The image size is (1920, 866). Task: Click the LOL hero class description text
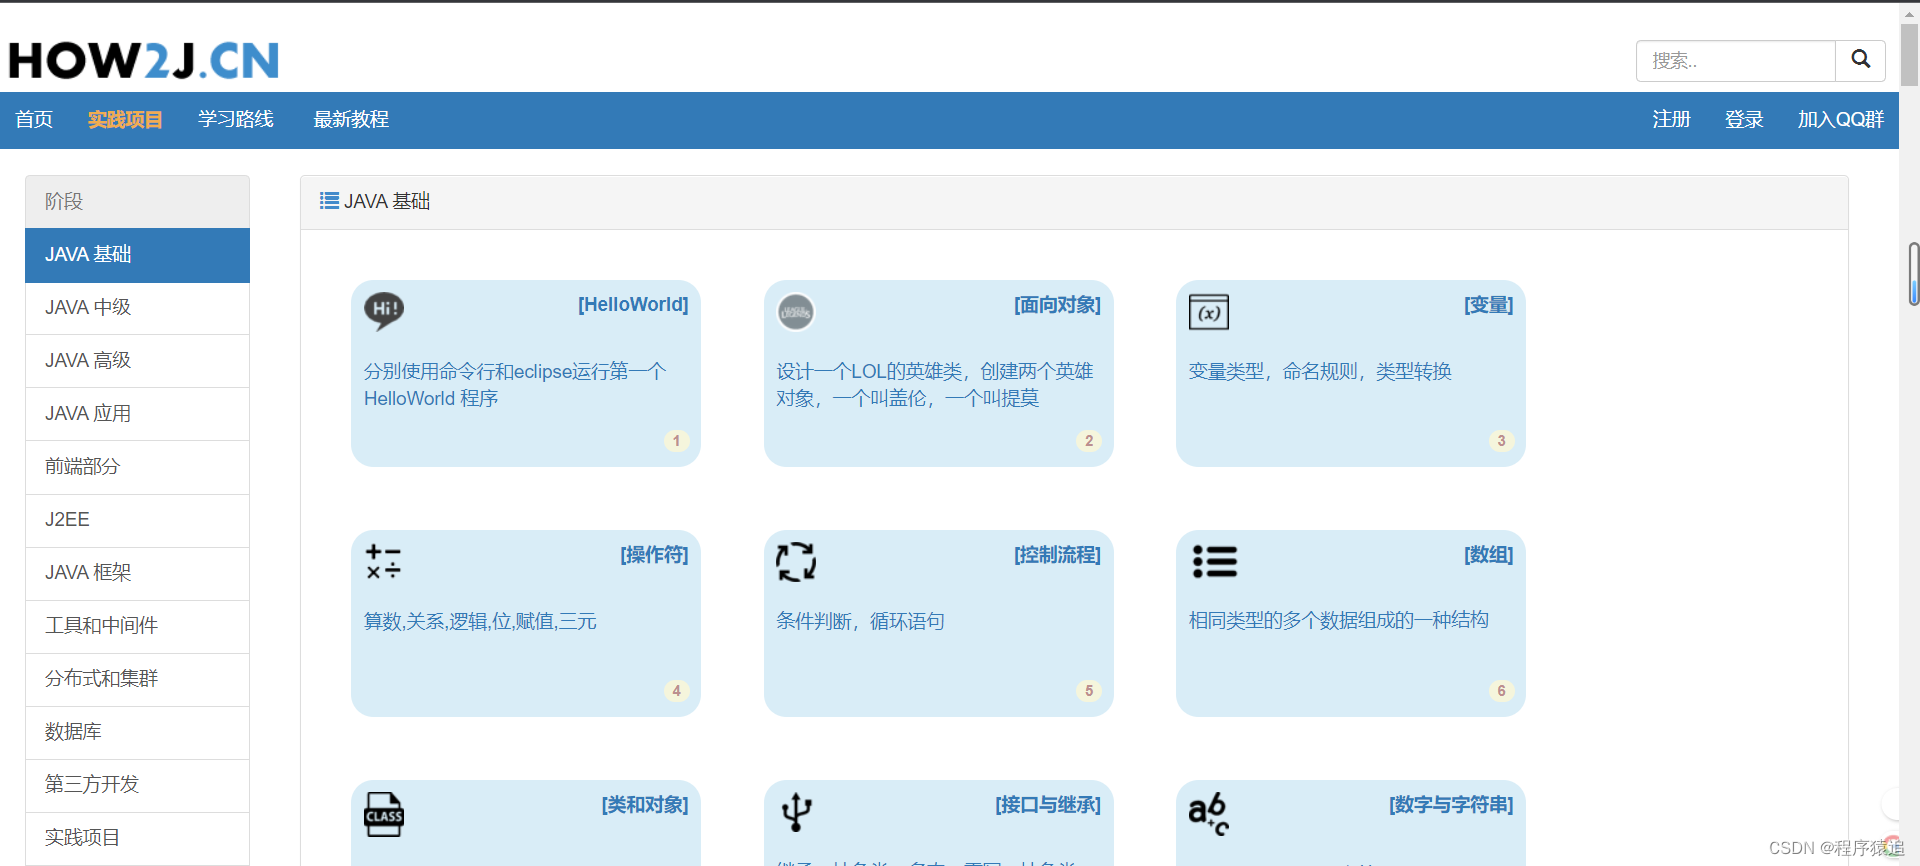[x=935, y=385]
